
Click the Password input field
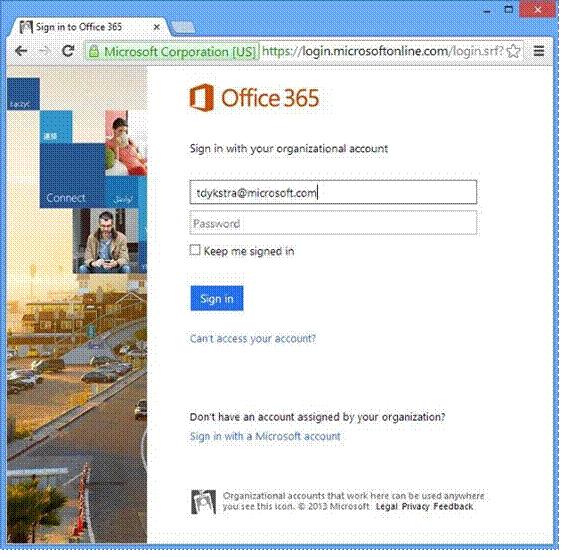333,223
